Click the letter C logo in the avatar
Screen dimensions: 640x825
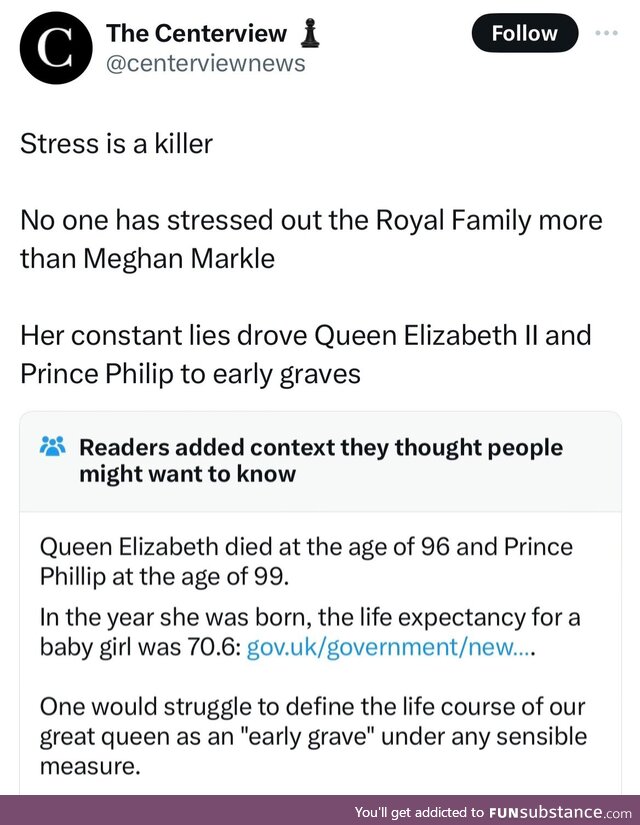56,48
